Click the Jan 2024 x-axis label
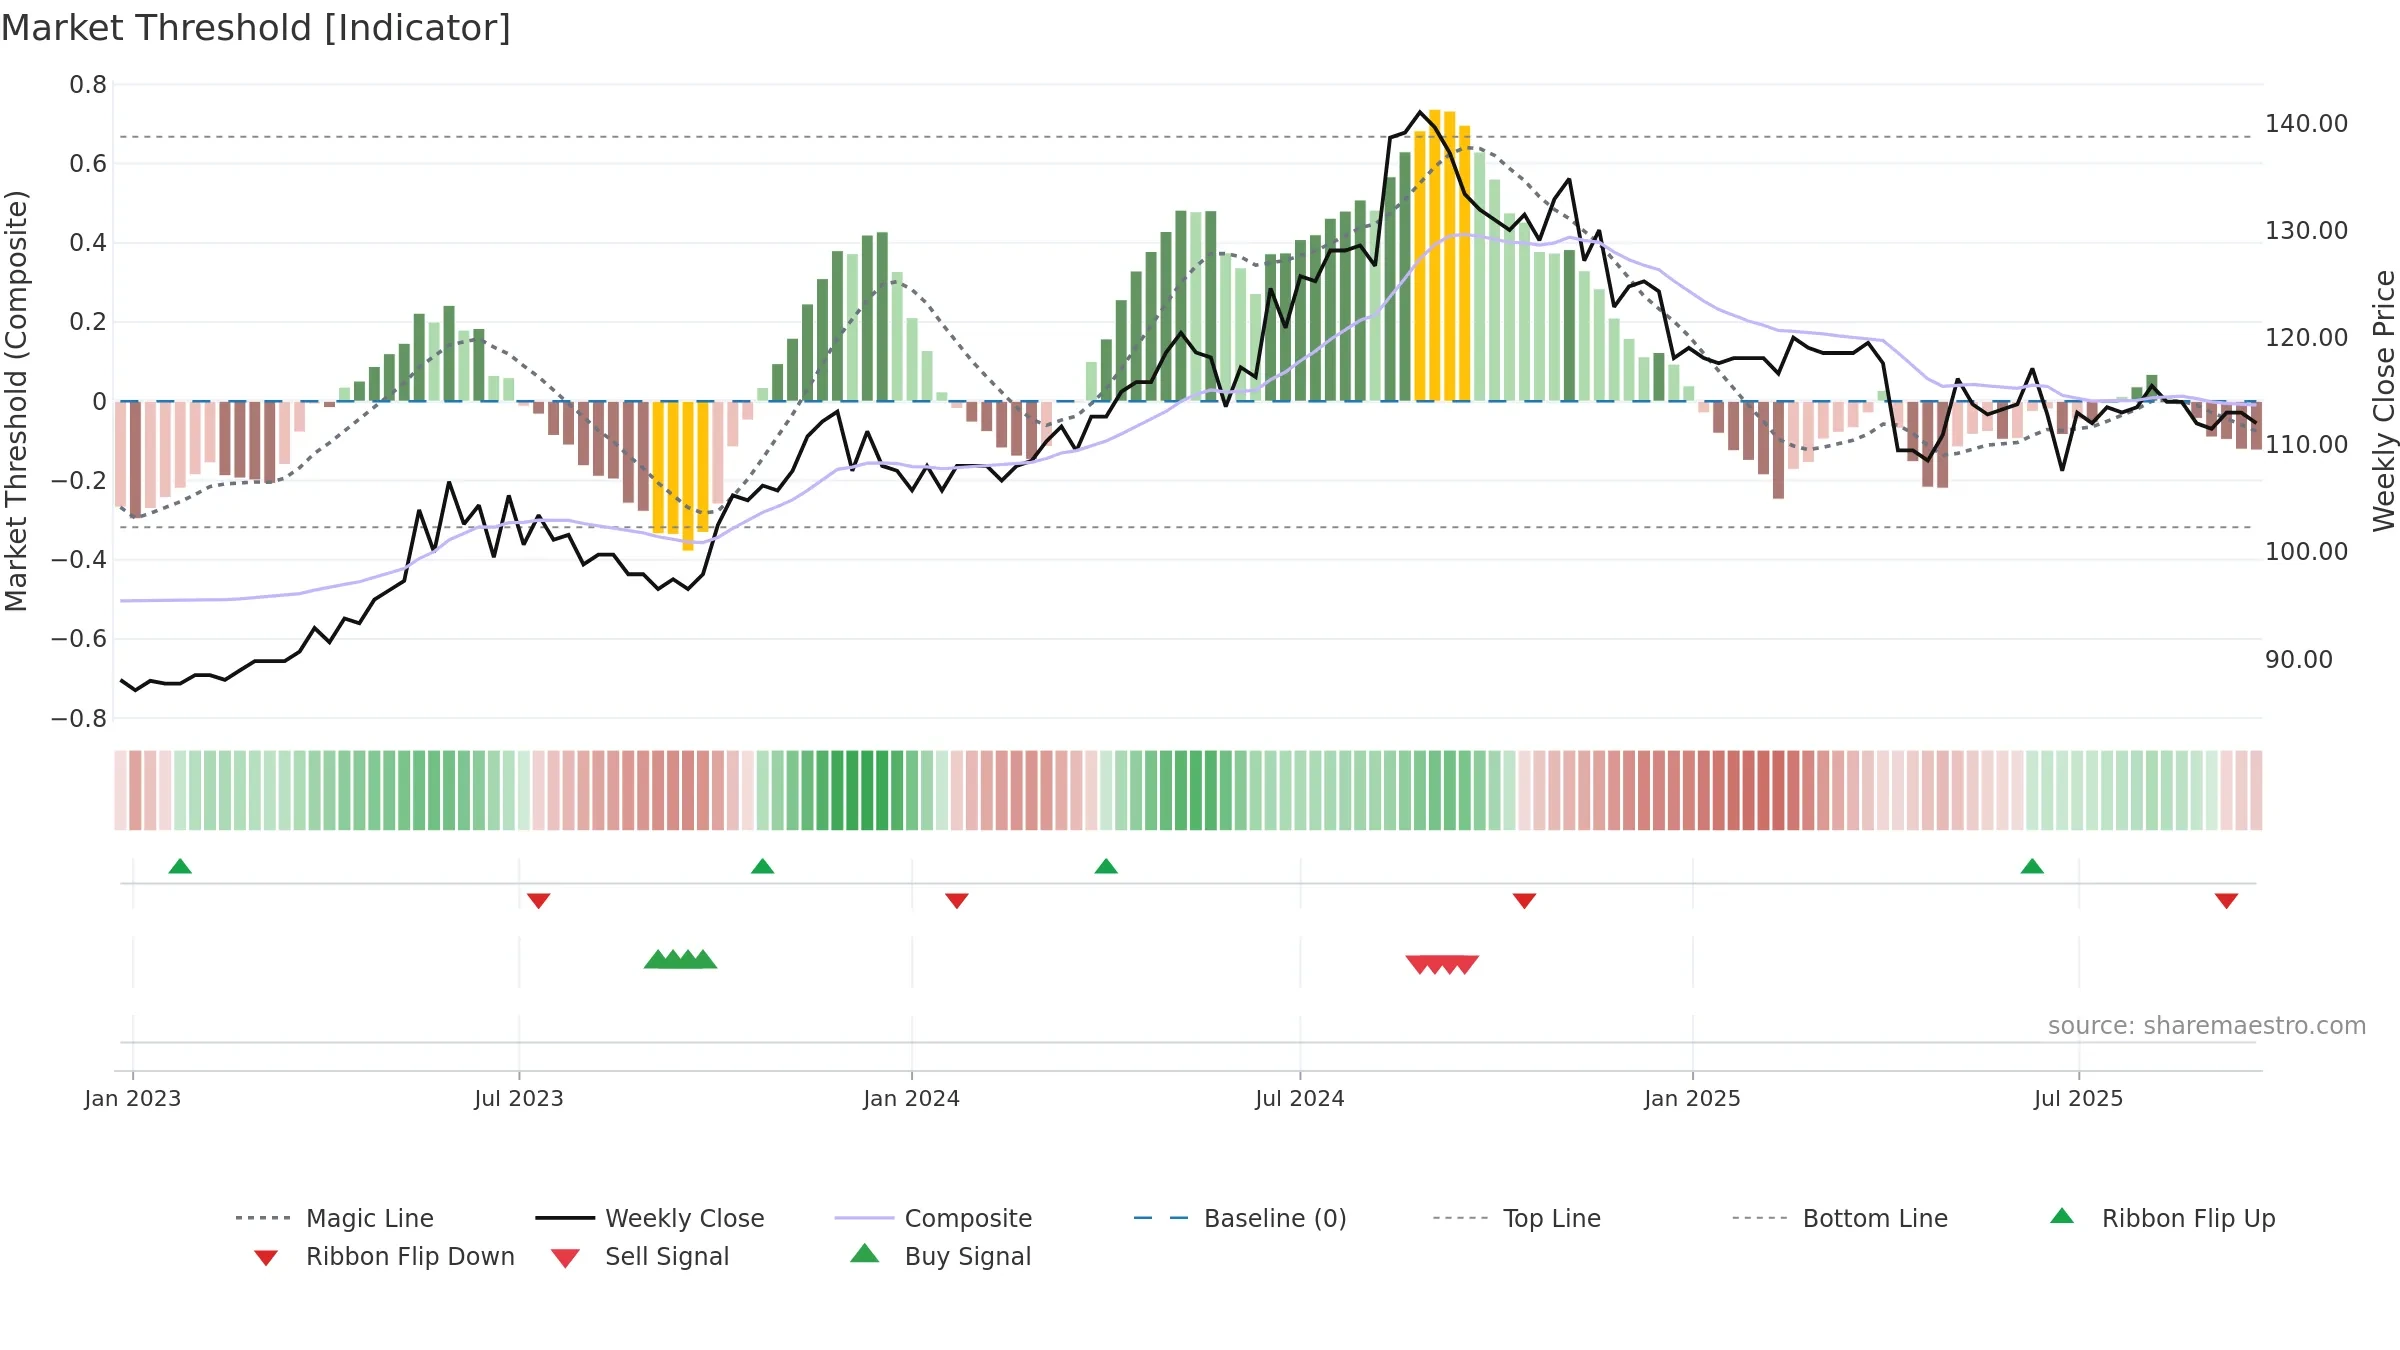 coord(912,1099)
